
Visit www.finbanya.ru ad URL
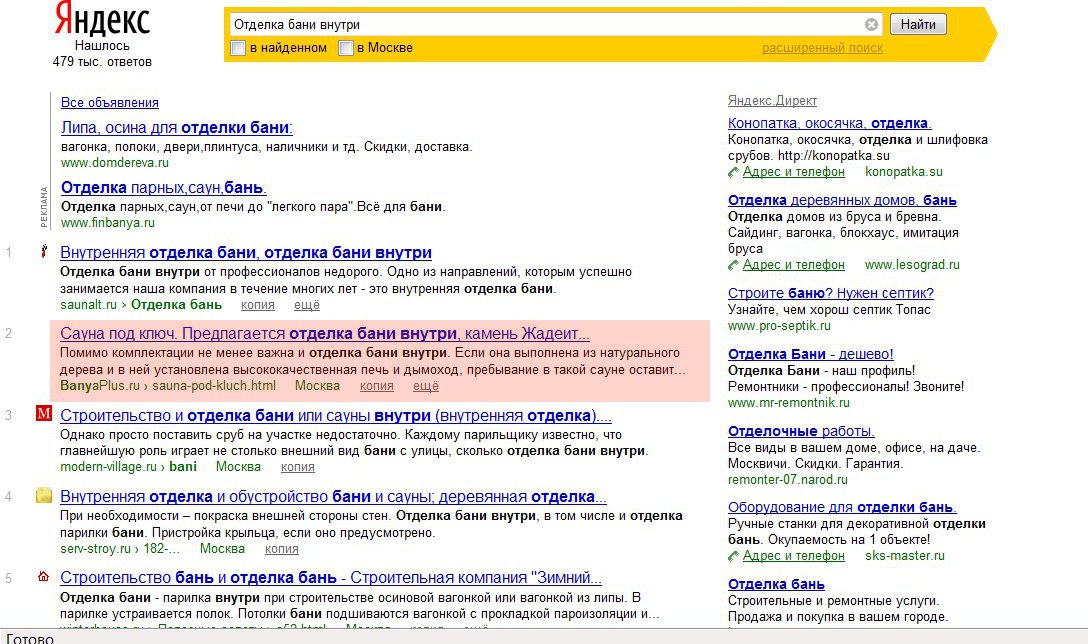108,223
